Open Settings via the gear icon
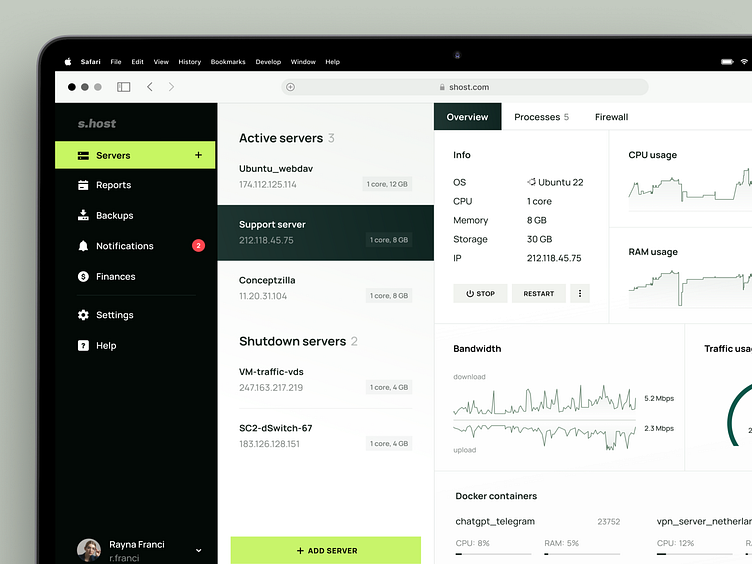The height and width of the screenshot is (564, 752). click(x=83, y=315)
